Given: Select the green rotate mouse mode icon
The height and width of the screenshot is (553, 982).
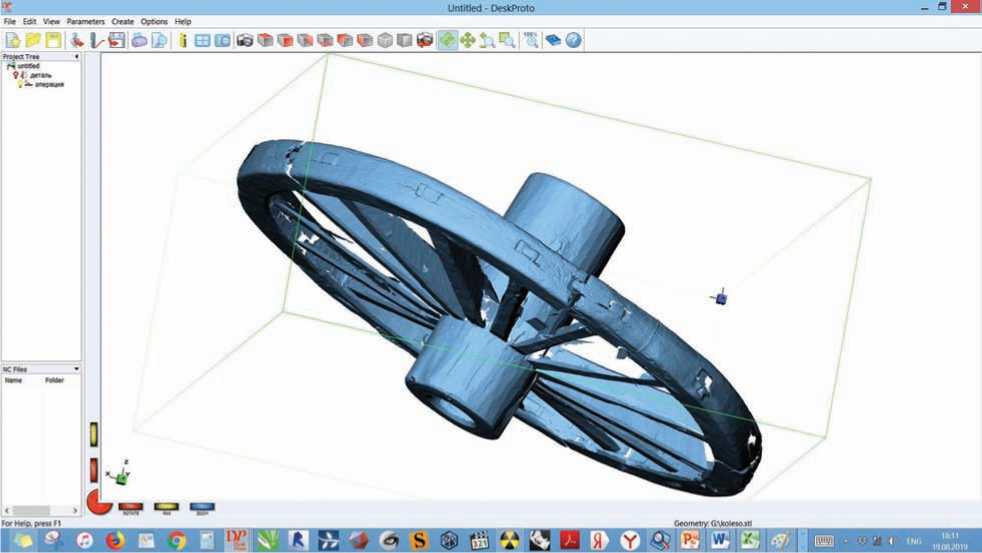Looking at the screenshot, I should click(x=447, y=40).
